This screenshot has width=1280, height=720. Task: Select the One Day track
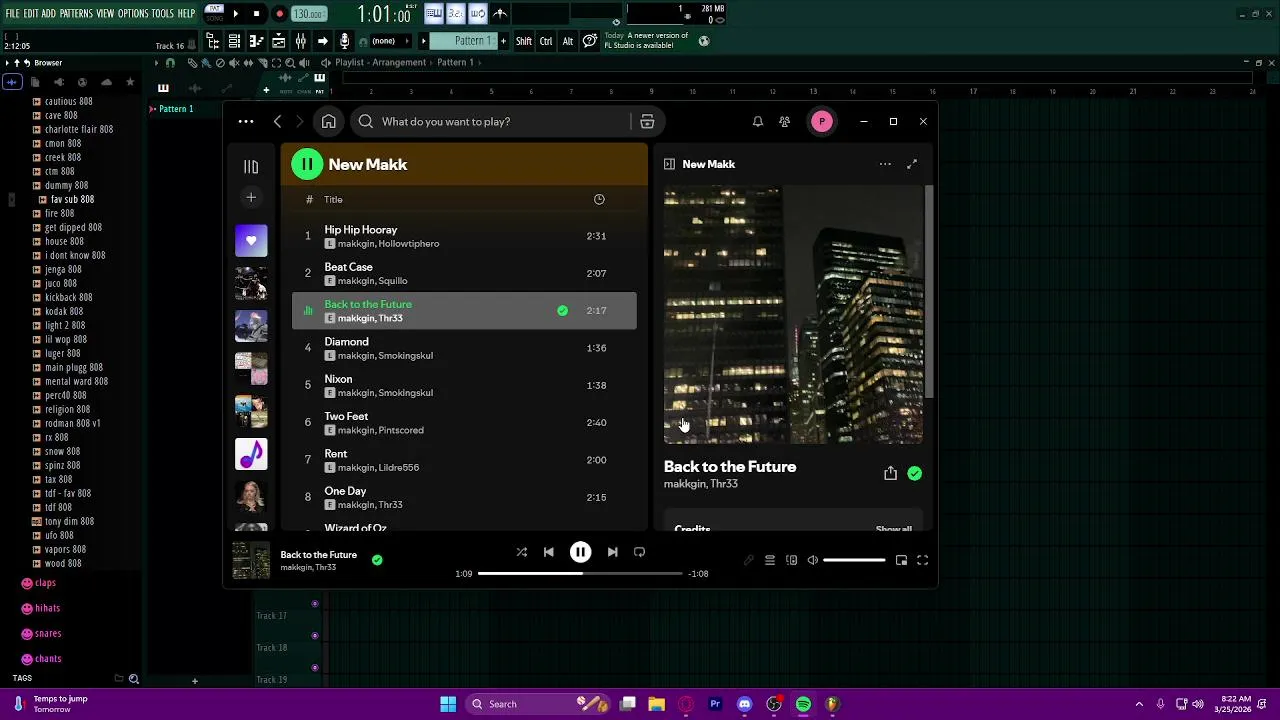click(x=464, y=497)
